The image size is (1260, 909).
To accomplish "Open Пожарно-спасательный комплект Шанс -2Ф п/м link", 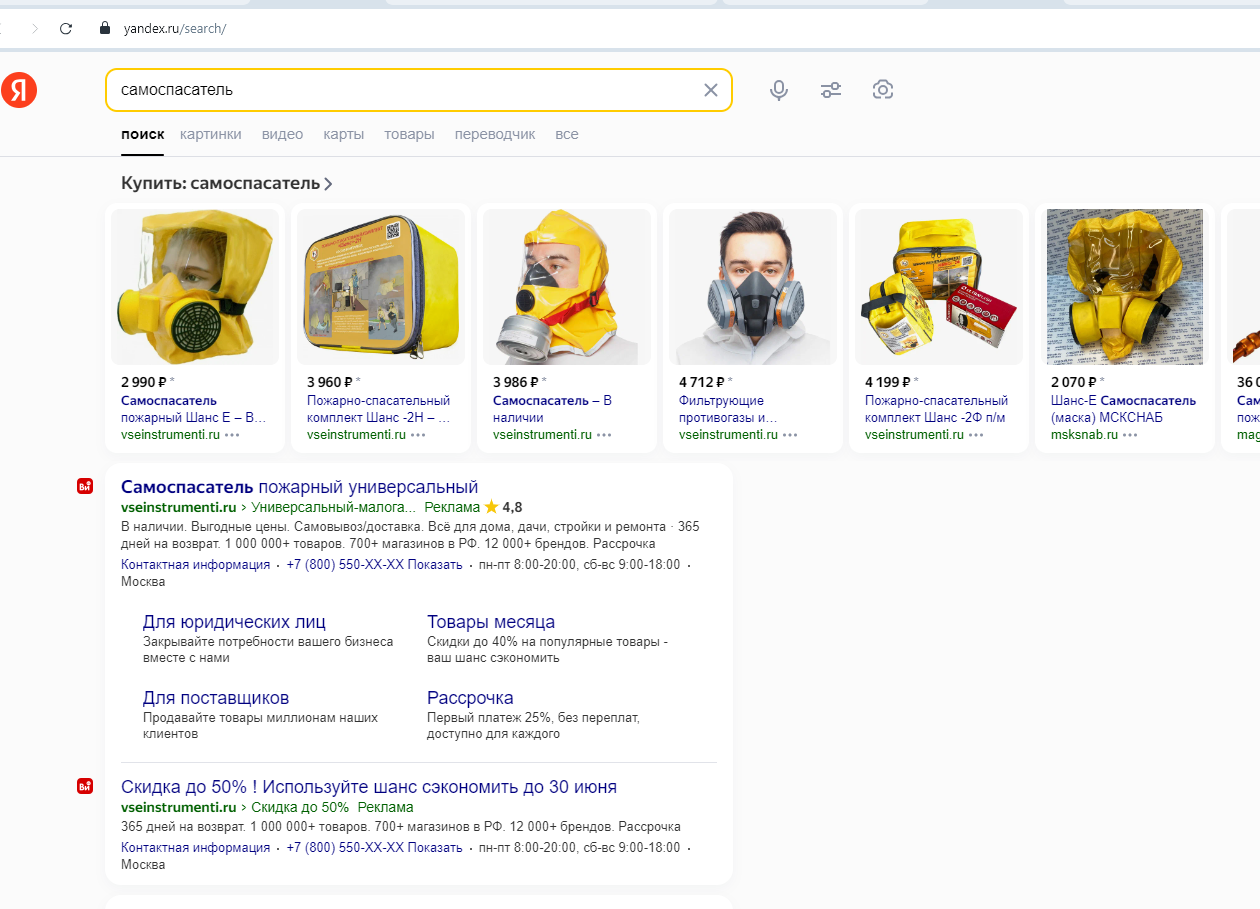I will click(935, 409).
